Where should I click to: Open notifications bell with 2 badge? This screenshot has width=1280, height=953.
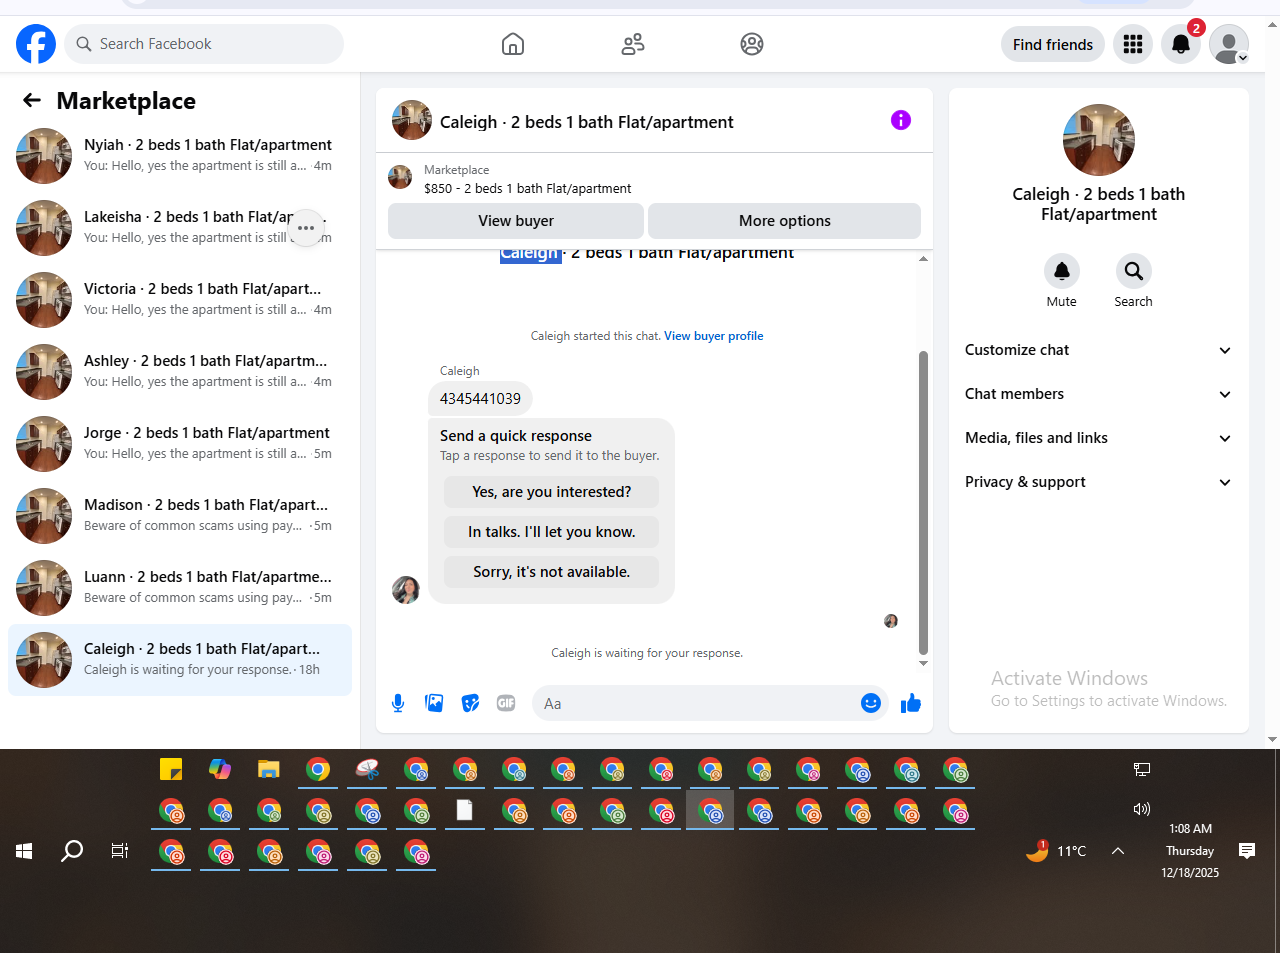(x=1181, y=44)
